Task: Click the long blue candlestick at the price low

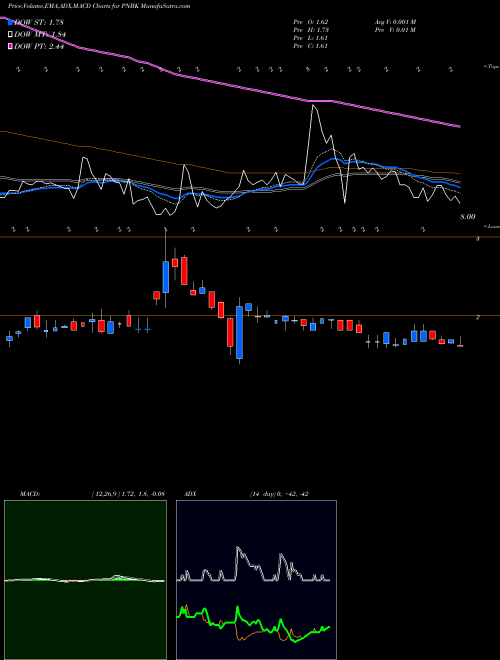Action: pyautogui.click(x=239, y=333)
